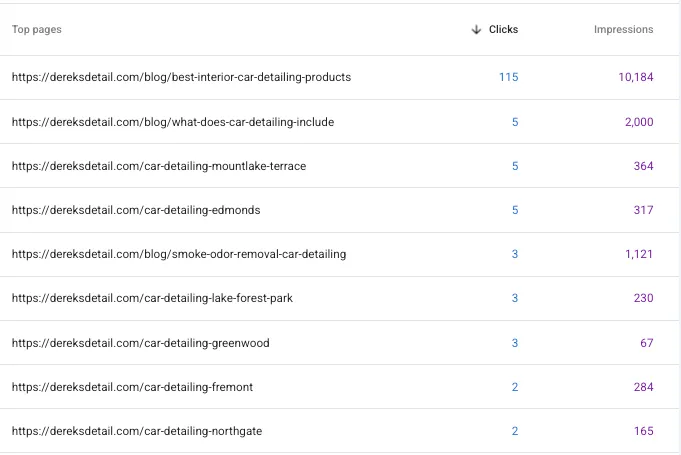681x455 pixels.
Task: Click the 364 impressions value
Action: click(643, 166)
